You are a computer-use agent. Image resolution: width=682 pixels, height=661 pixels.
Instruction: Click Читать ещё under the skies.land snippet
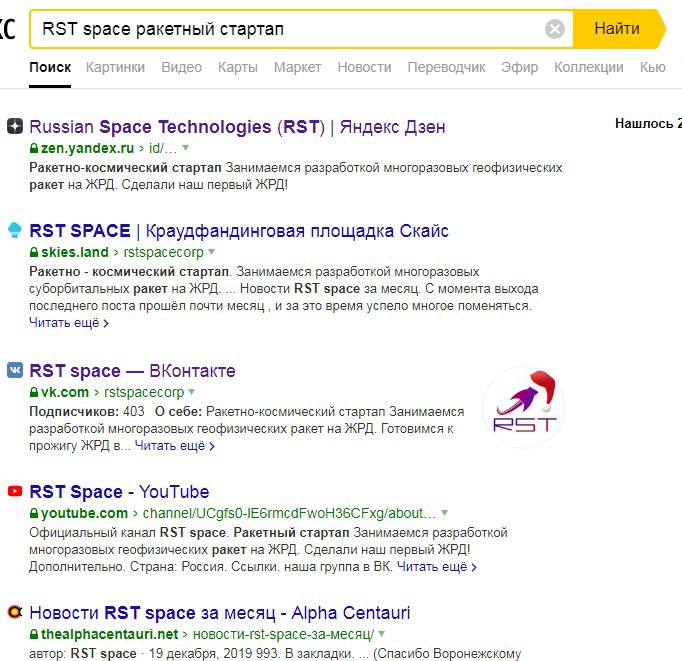[x=69, y=323]
